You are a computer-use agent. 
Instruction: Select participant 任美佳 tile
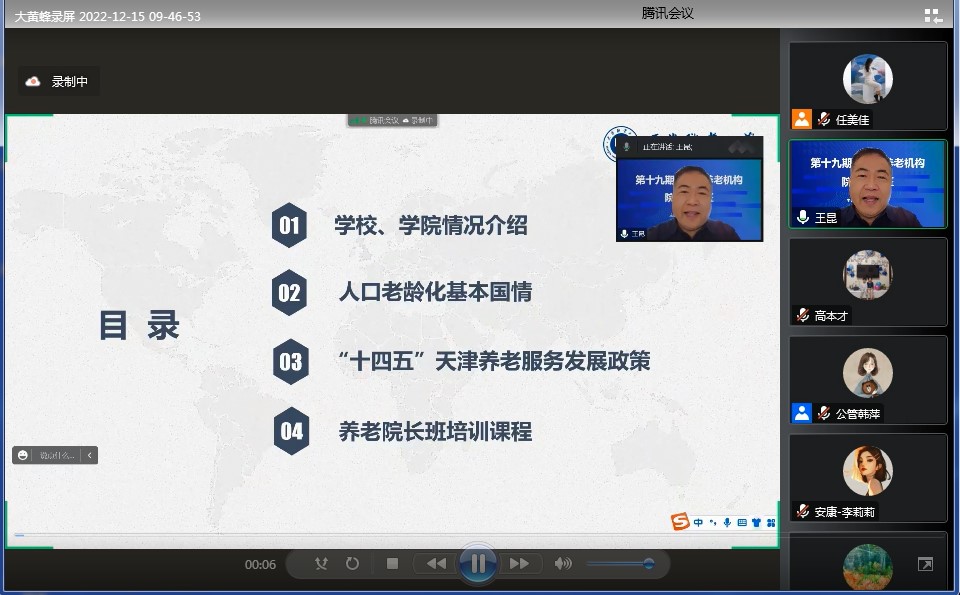tap(867, 86)
